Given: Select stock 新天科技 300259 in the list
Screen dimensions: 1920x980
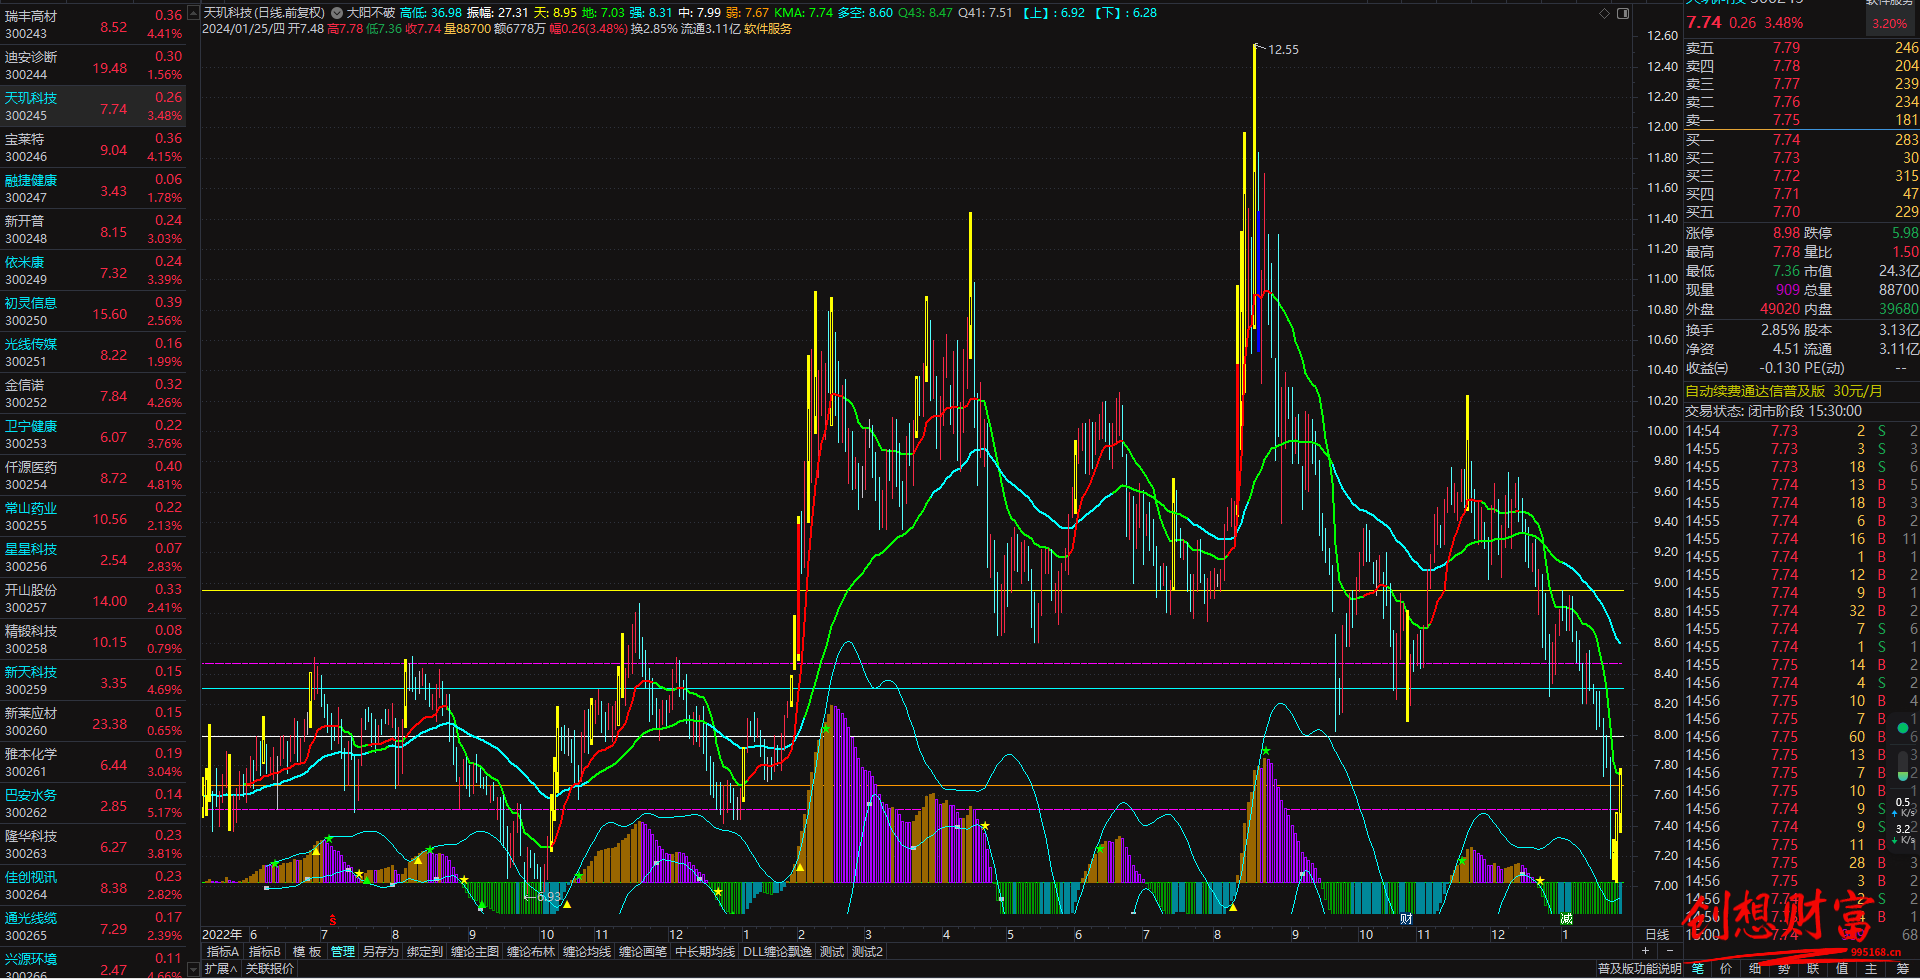Looking at the screenshot, I should point(93,681).
